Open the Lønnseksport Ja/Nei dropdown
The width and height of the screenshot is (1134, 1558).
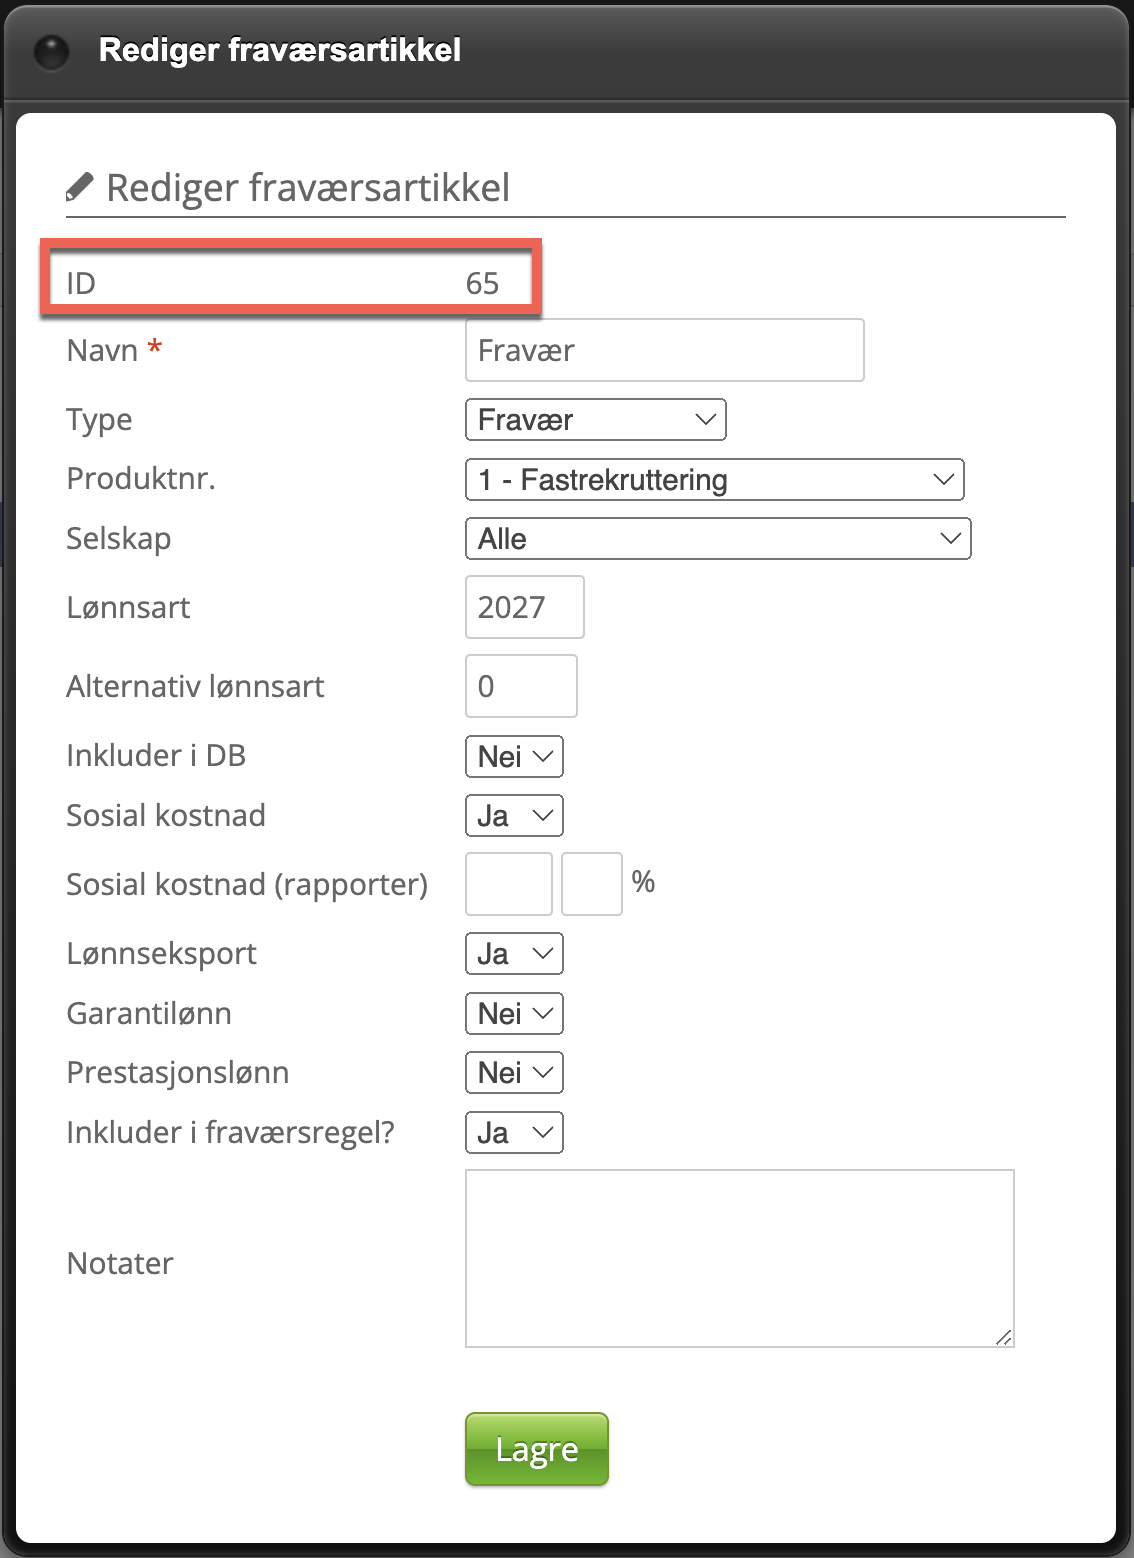pyautogui.click(x=514, y=953)
